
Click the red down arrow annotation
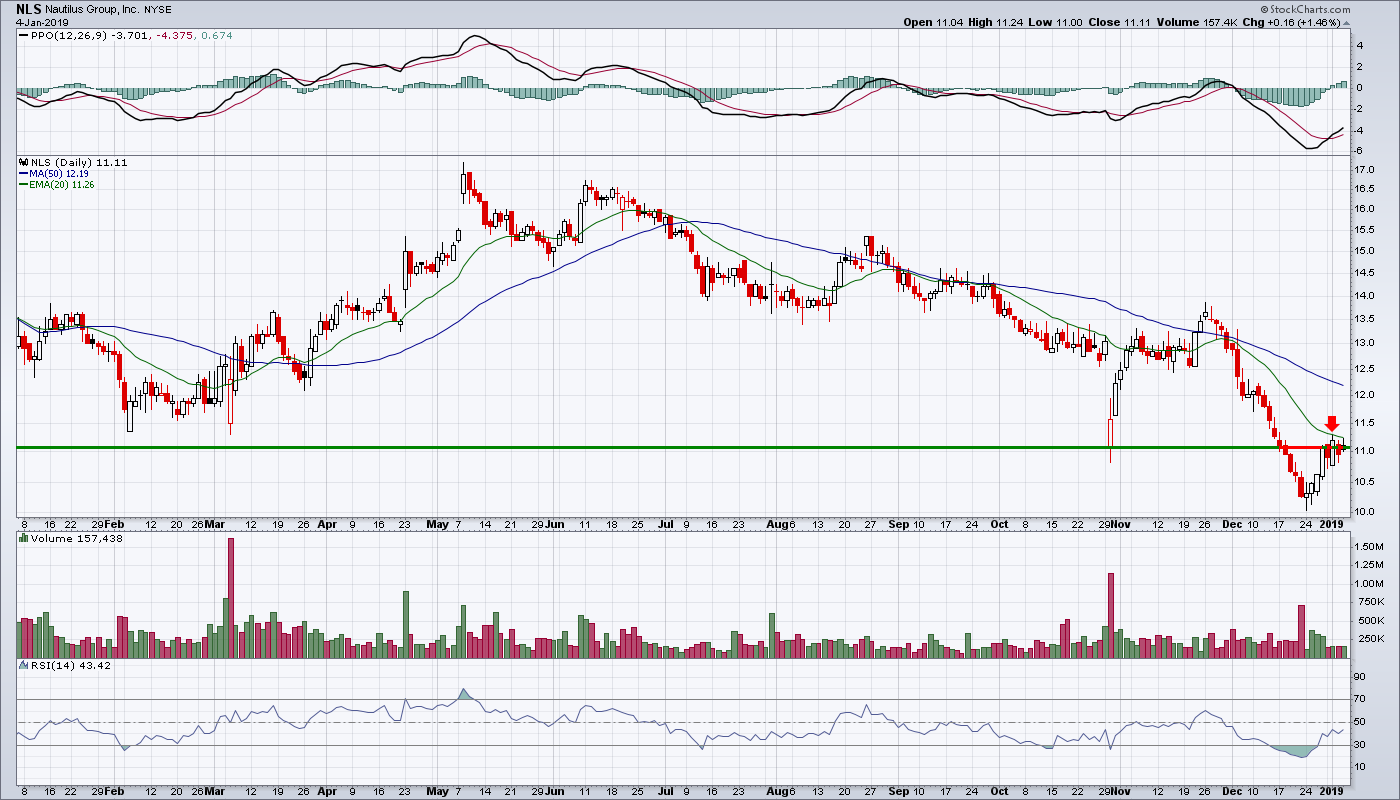(x=1332, y=424)
